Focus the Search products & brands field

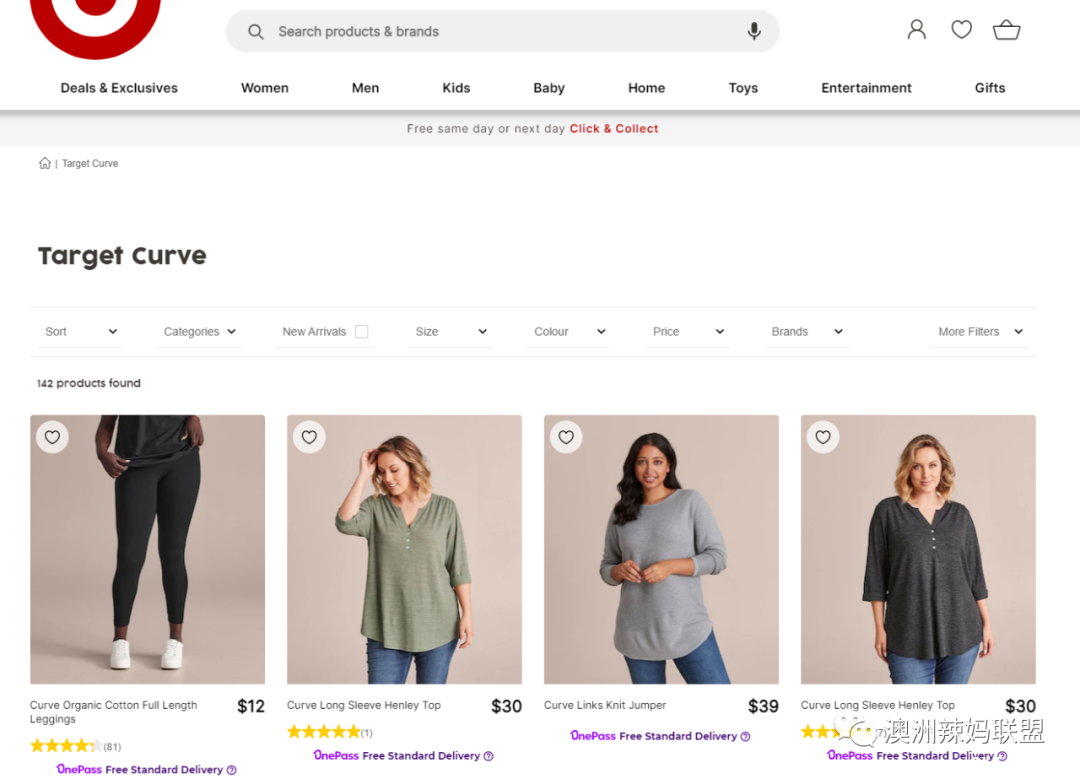click(x=503, y=31)
